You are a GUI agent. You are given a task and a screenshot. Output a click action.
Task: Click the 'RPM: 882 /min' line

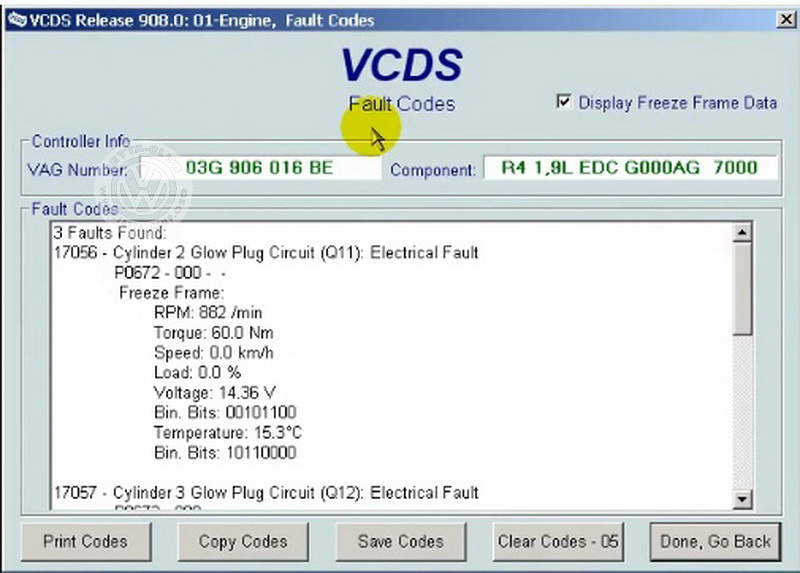[208, 312]
